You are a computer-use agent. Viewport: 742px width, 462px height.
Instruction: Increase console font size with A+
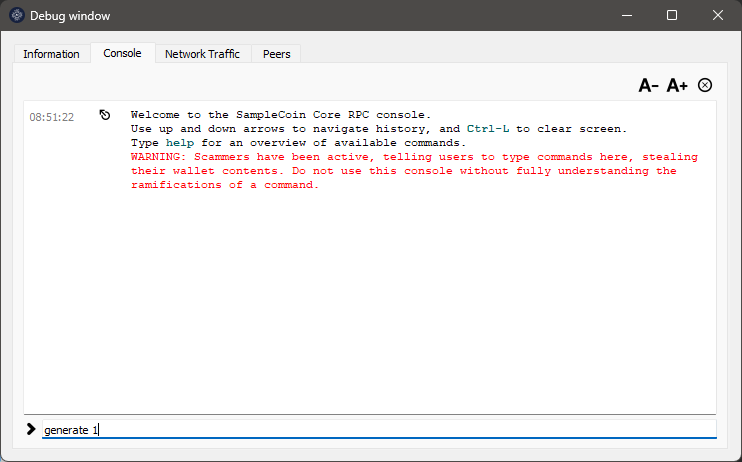677,86
